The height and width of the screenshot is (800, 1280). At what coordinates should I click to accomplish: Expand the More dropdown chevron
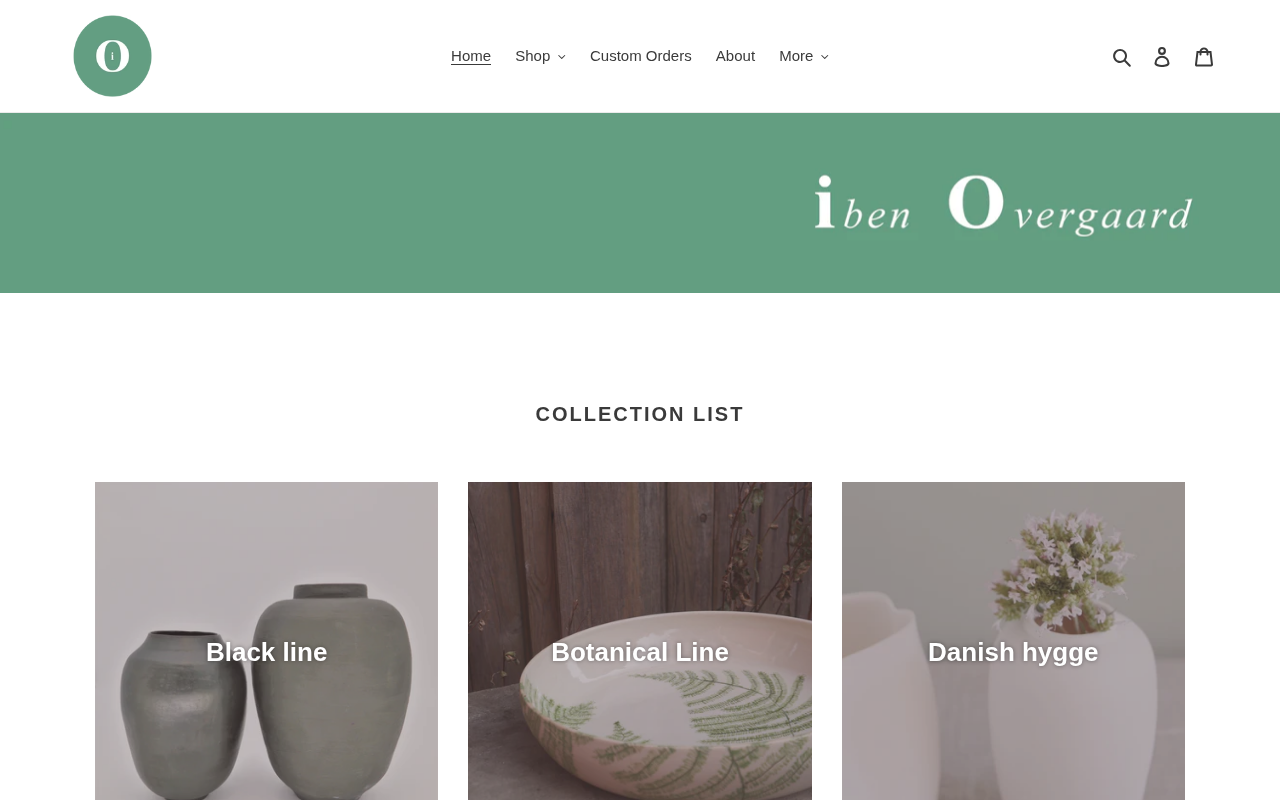point(824,57)
